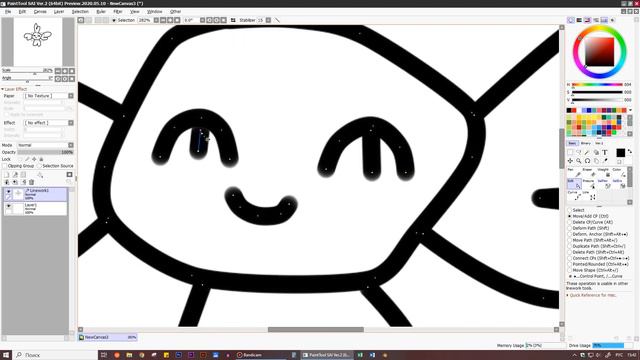Click the Hue slider bar
Image resolution: width=640 pixels, height=360 pixels.
pos(597,84)
